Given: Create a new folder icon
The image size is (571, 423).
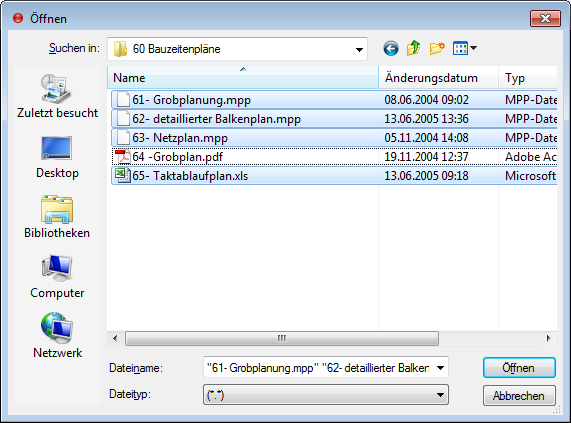Looking at the screenshot, I should [x=437, y=48].
